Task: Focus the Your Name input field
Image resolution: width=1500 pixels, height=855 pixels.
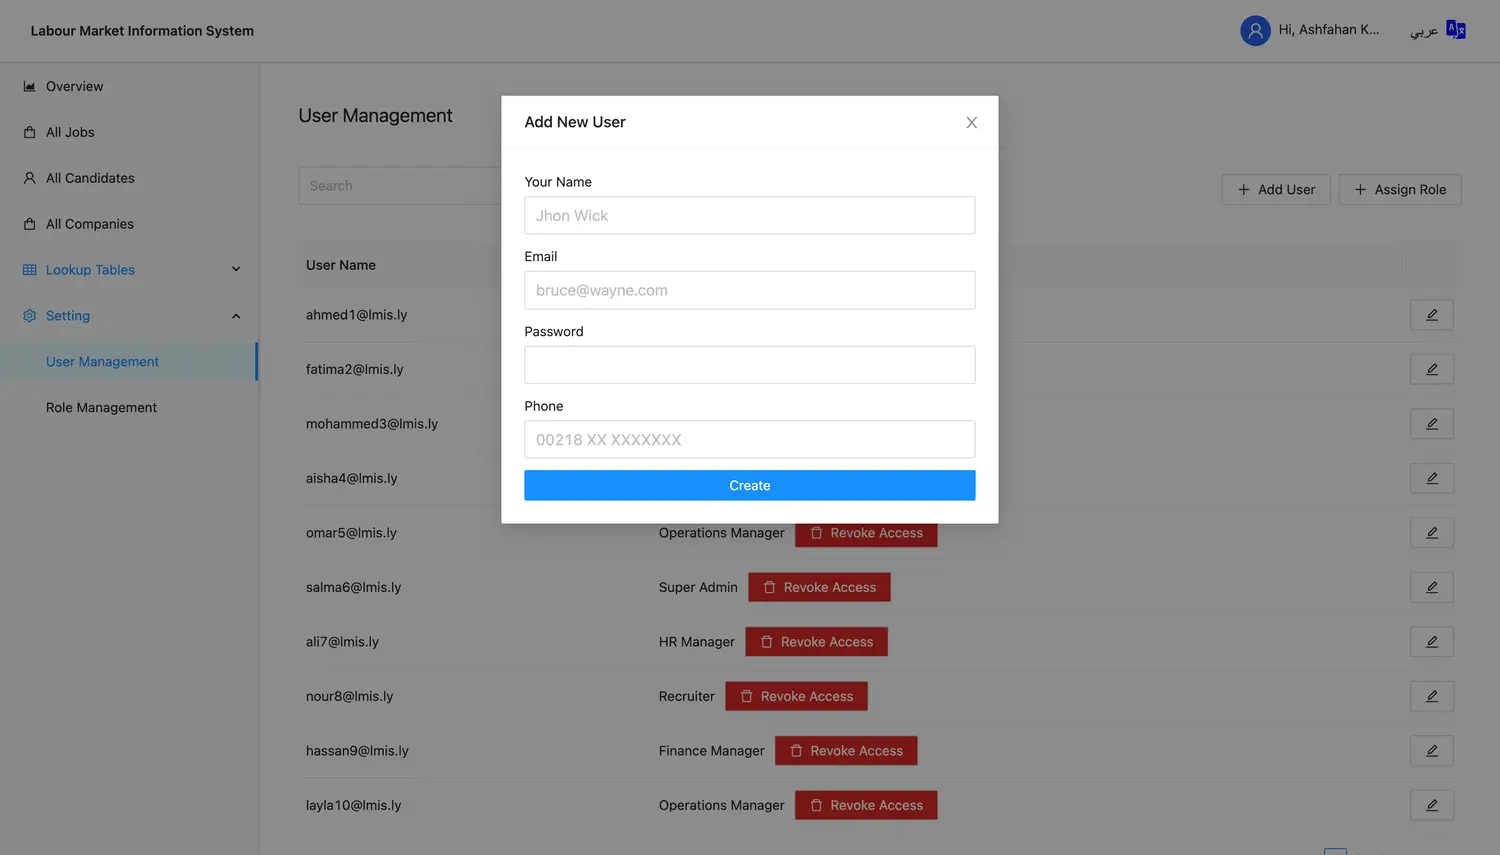Action: (x=749, y=216)
